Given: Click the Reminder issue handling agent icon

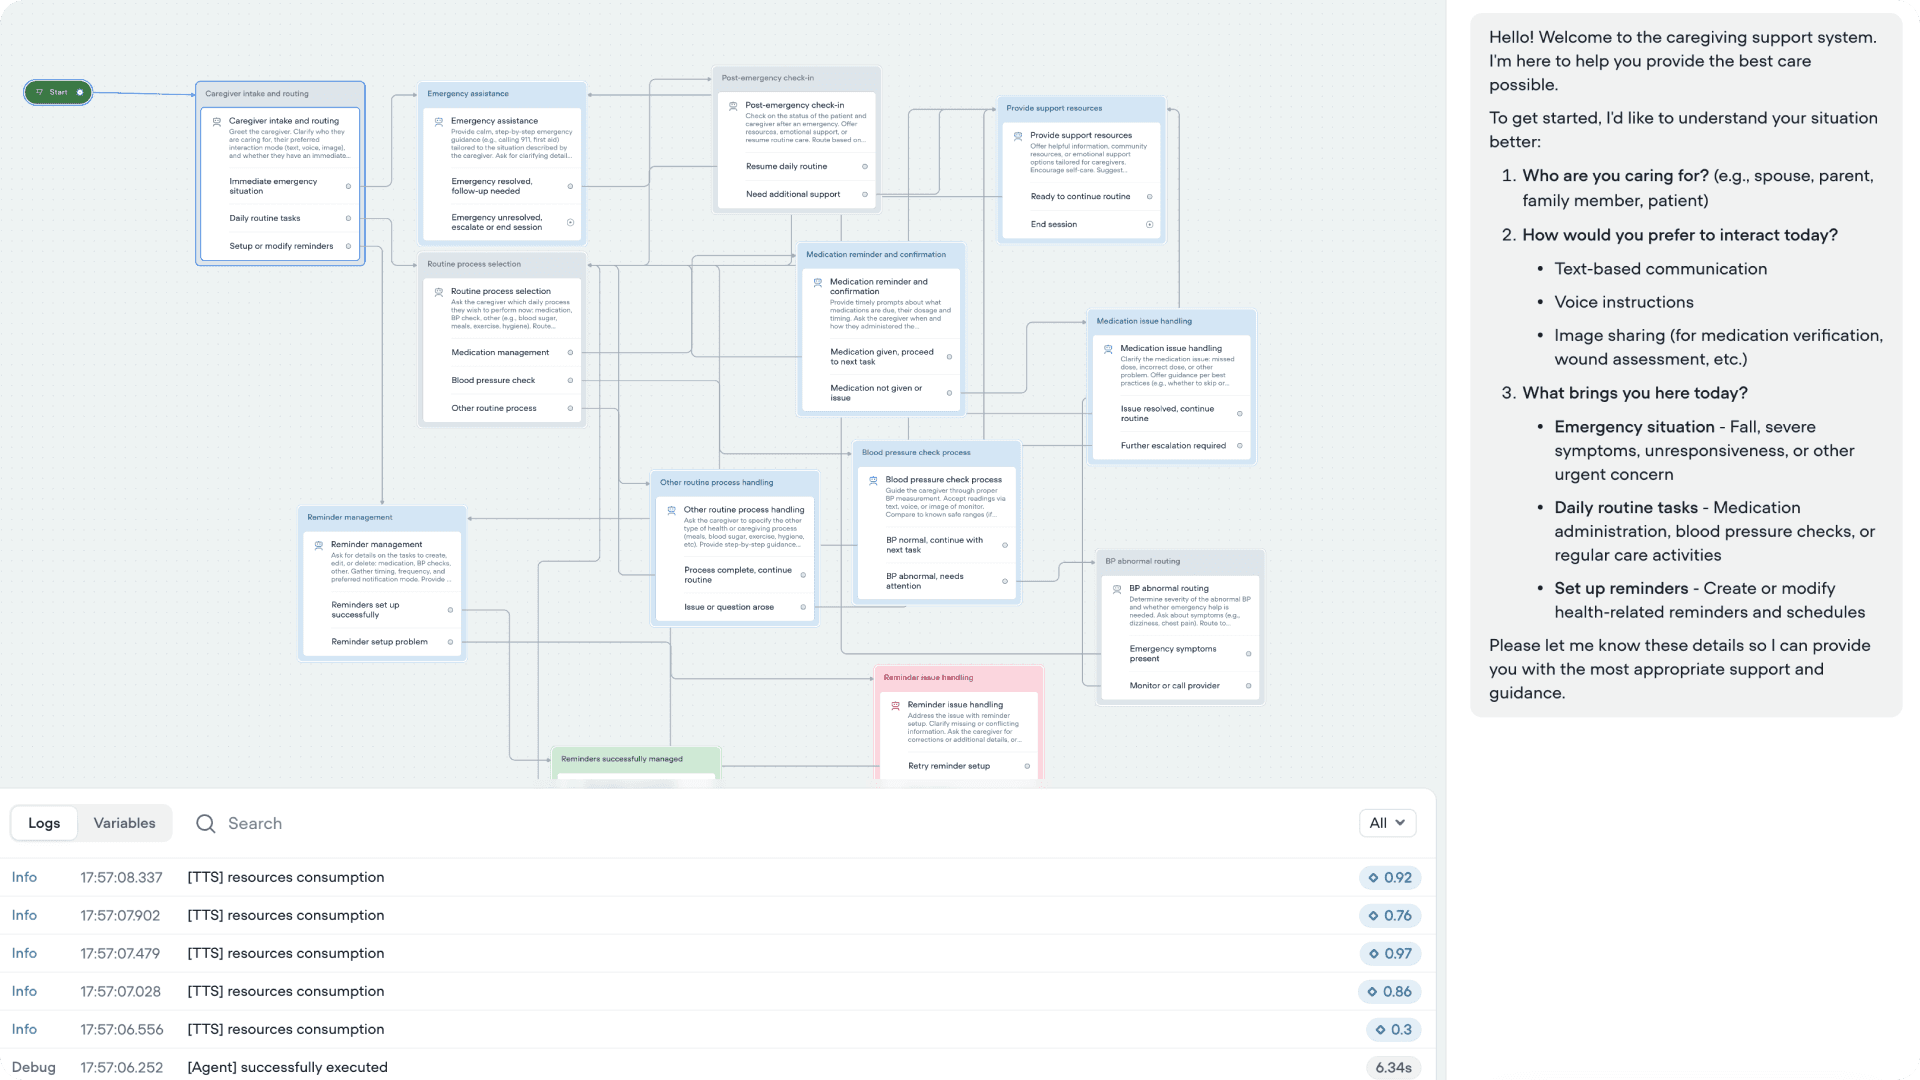Looking at the screenshot, I should click(x=895, y=706).
